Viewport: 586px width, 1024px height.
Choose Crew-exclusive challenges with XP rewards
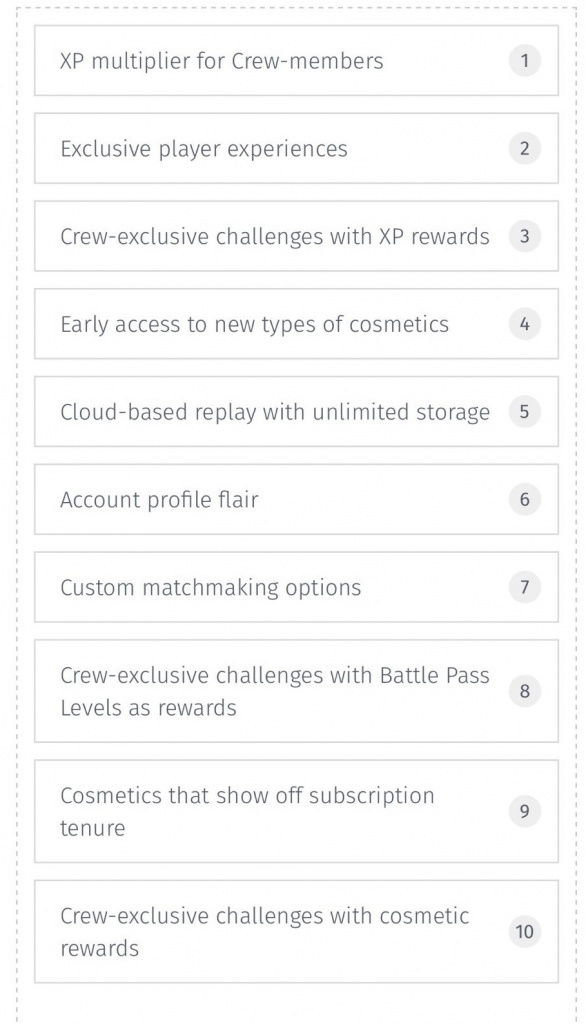pyautogui.click(x=296, y=236)
